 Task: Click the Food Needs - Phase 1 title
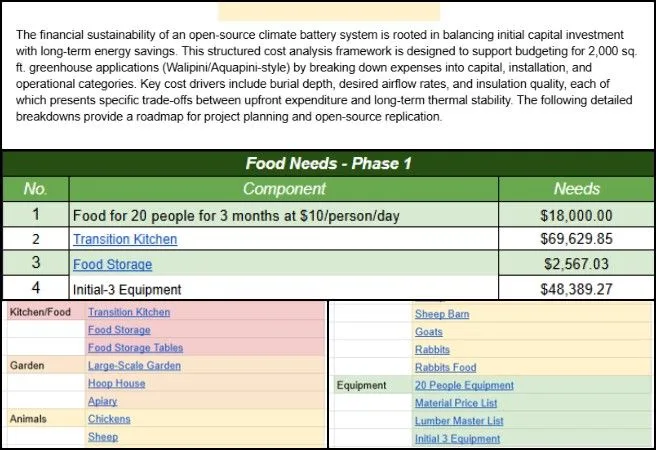pos(326,164)
